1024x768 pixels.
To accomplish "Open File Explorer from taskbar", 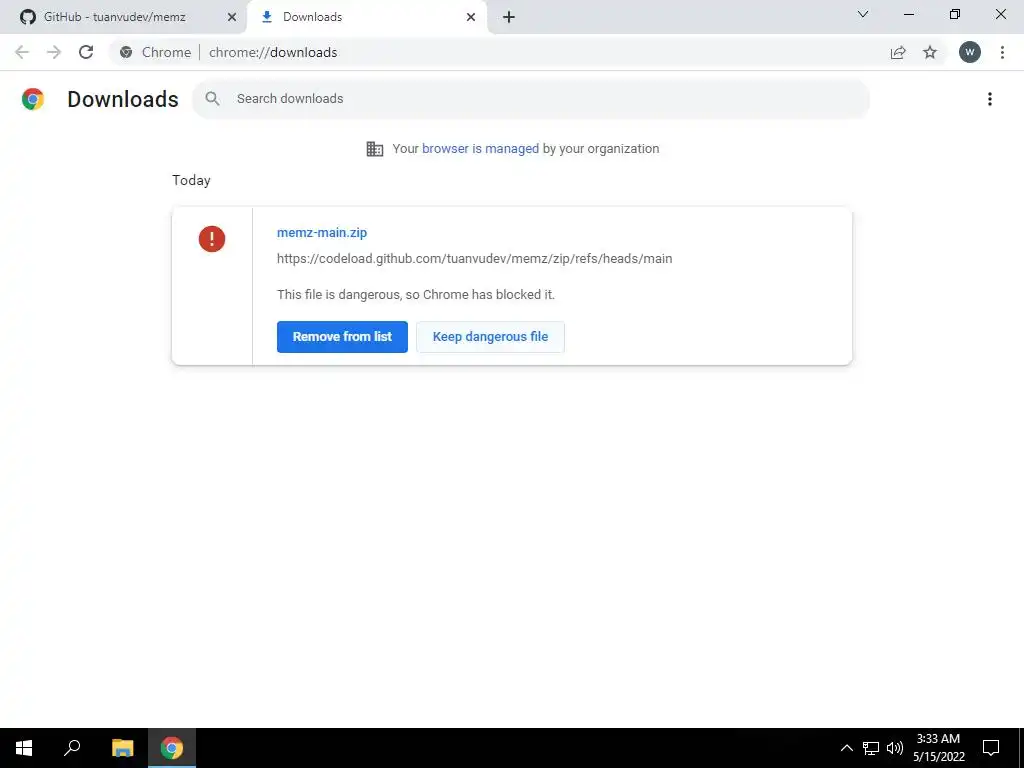I will [122, 748].
